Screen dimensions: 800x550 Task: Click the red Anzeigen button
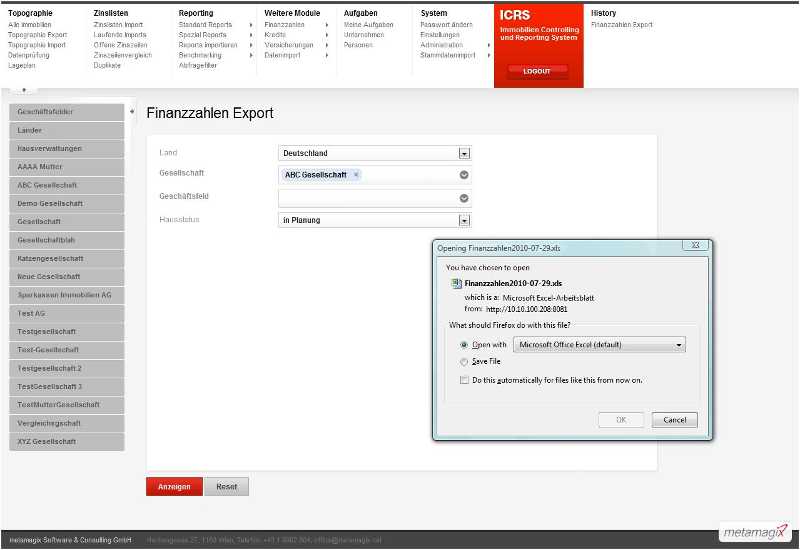pos(174,487)
